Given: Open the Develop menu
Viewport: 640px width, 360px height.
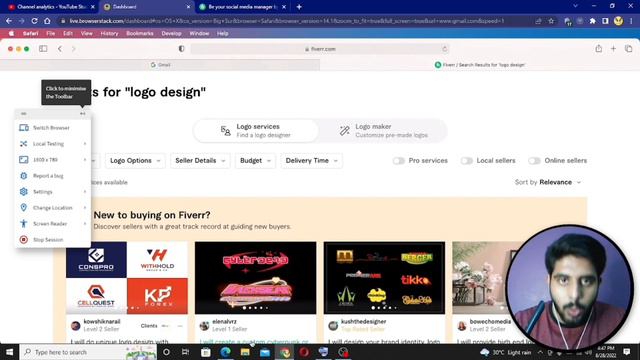Looking at the screenshot, I should click(171, 33).
